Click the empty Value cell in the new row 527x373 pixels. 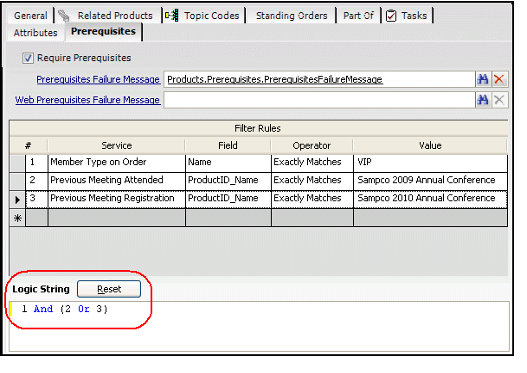pos(431,217)
